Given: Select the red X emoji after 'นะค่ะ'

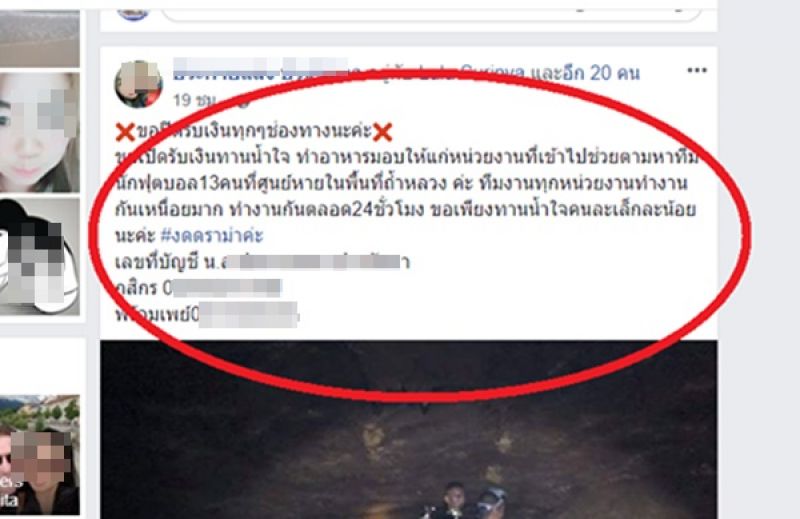Looking at the screenshot, I should coord(382,132).
